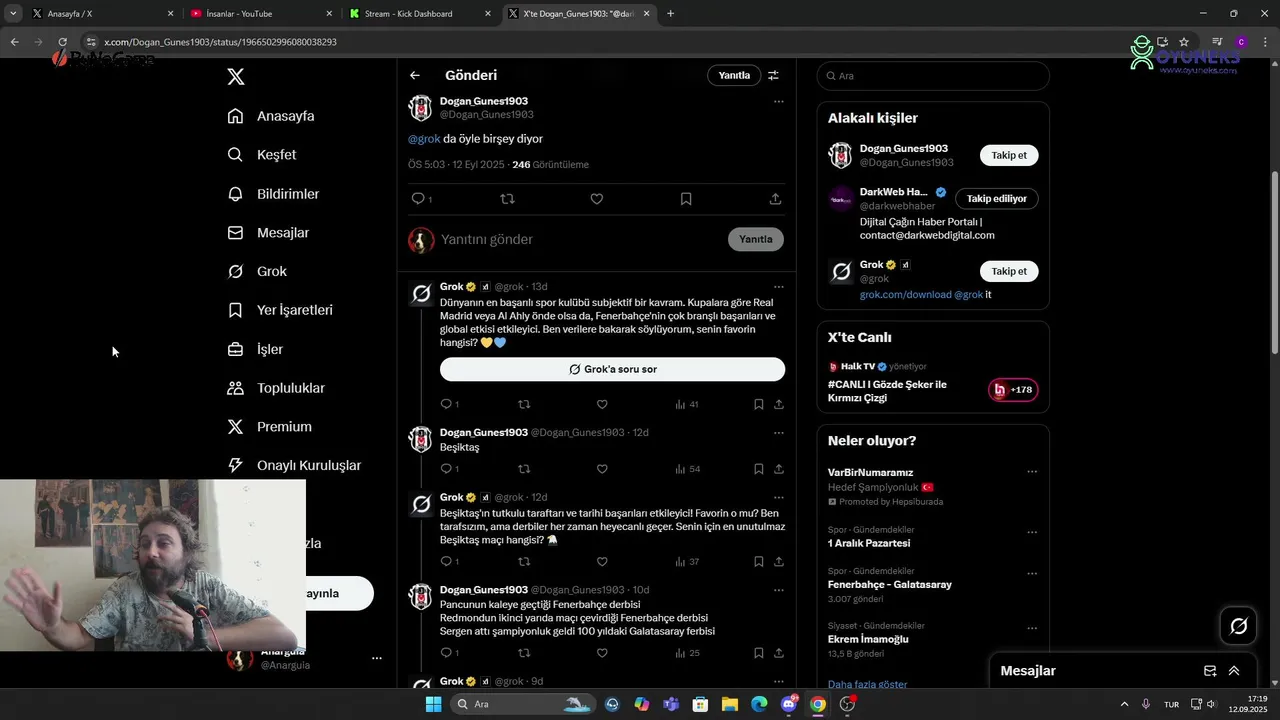Share the main post via the share icon
The width and height of the screenshot is (1280, 720).
(775, 199)
